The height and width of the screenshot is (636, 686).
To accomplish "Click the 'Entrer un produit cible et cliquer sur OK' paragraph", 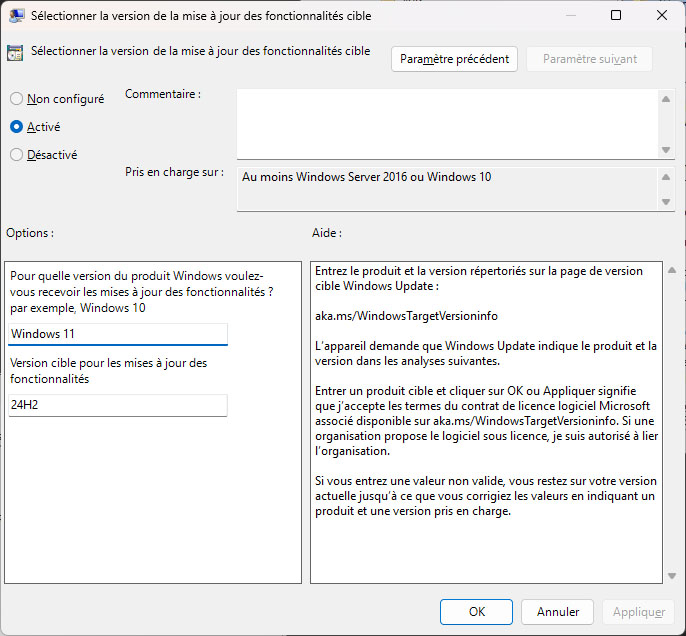I will [486, 421].
